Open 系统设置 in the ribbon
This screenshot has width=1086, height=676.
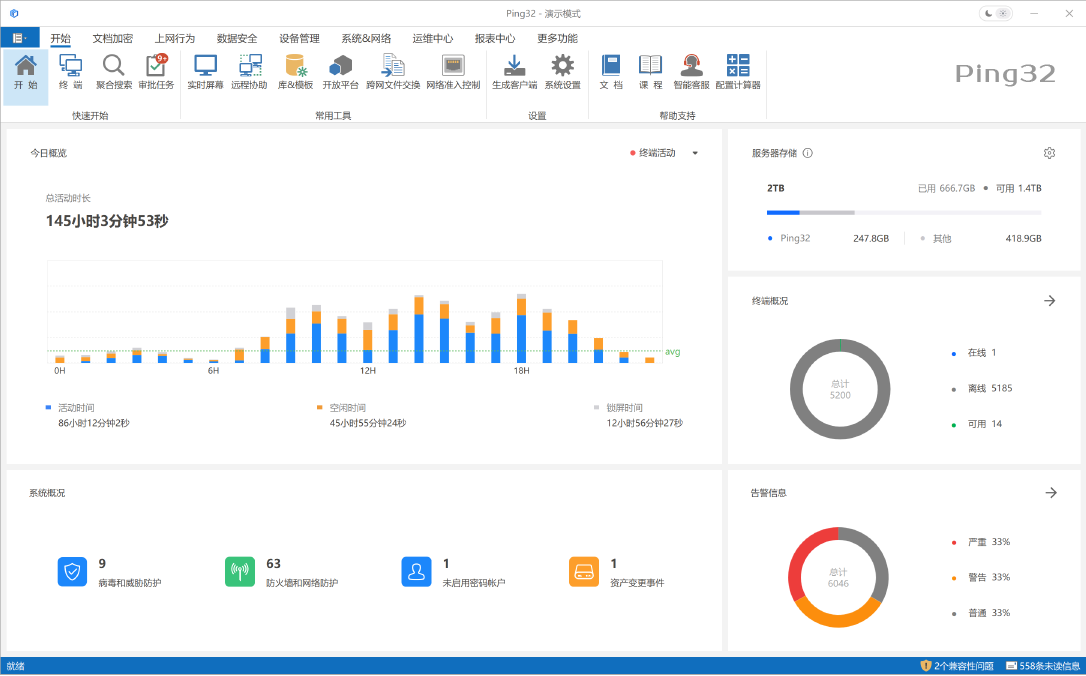click(x=561, y=70)
